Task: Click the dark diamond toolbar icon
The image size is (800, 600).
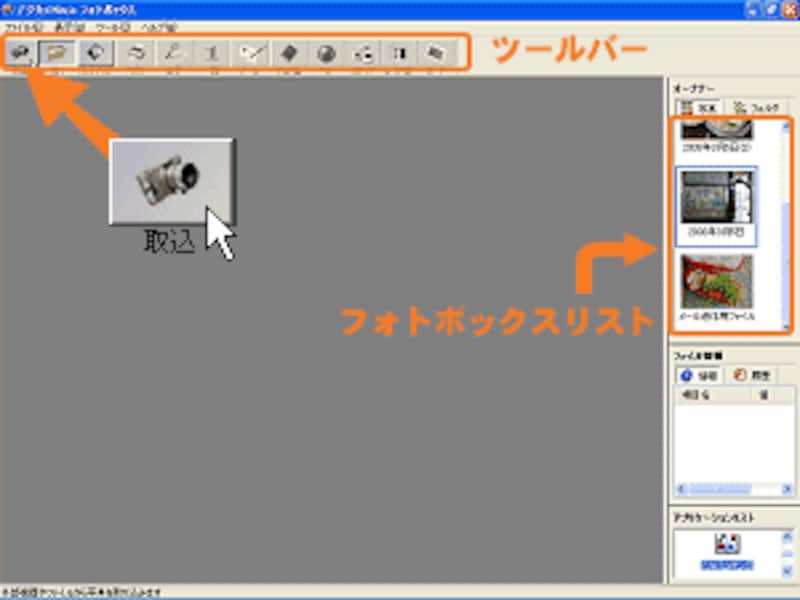Action: [x=289, y=53]
